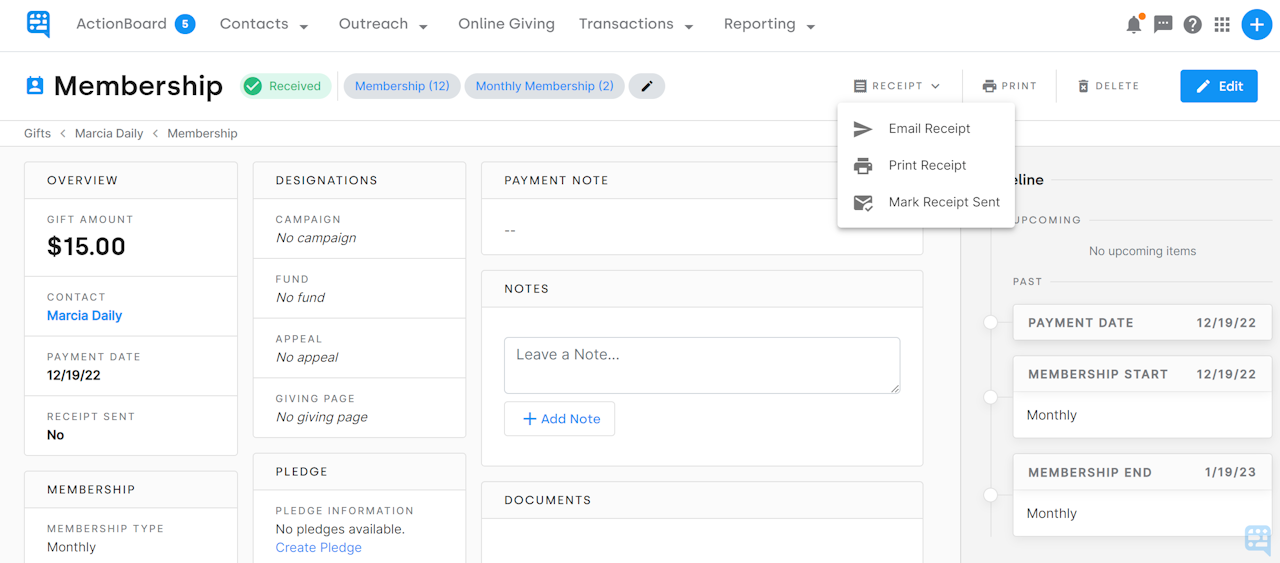Click the Membership (12) tag
Image resolution: width=1280 pixels, height=563 pixels.
[x=402, y=86]
